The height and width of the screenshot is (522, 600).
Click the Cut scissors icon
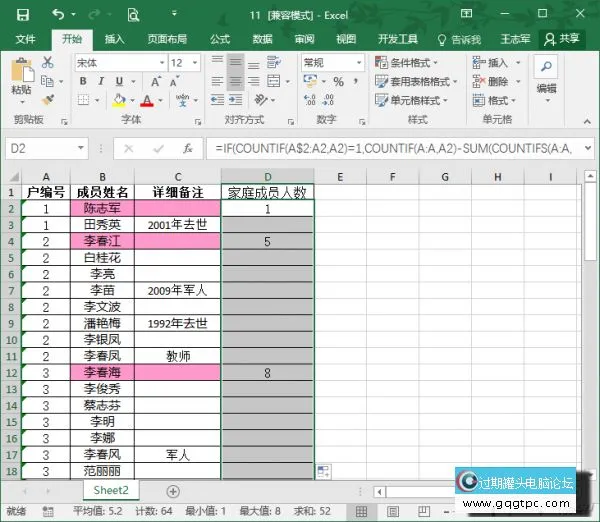(x=47, y=62)
